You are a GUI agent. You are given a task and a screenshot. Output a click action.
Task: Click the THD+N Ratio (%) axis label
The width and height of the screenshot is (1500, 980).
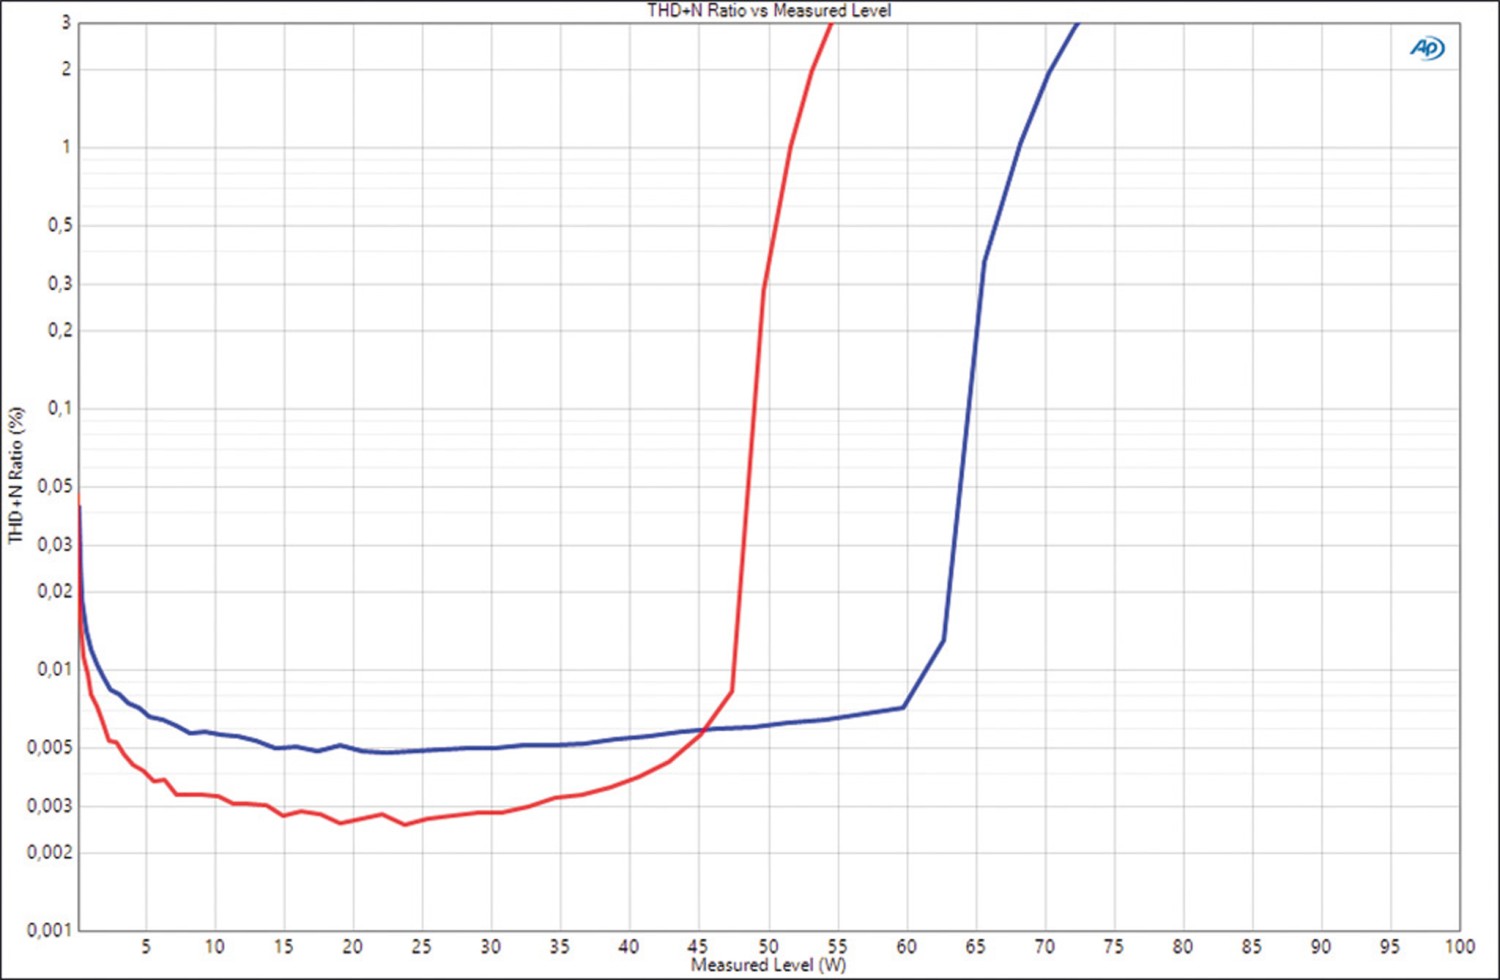tap(15, 470)
